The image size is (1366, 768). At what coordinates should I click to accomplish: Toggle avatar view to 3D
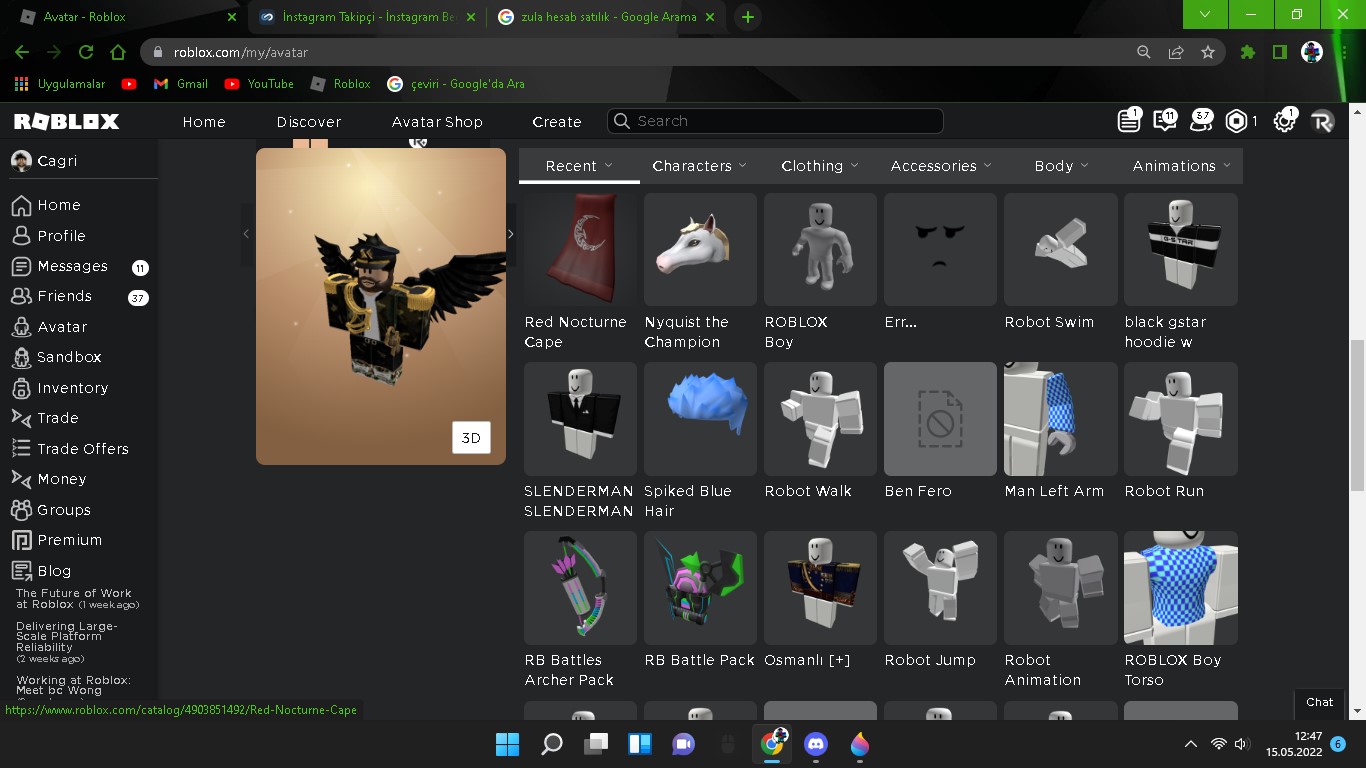click(x=471, y=438)
